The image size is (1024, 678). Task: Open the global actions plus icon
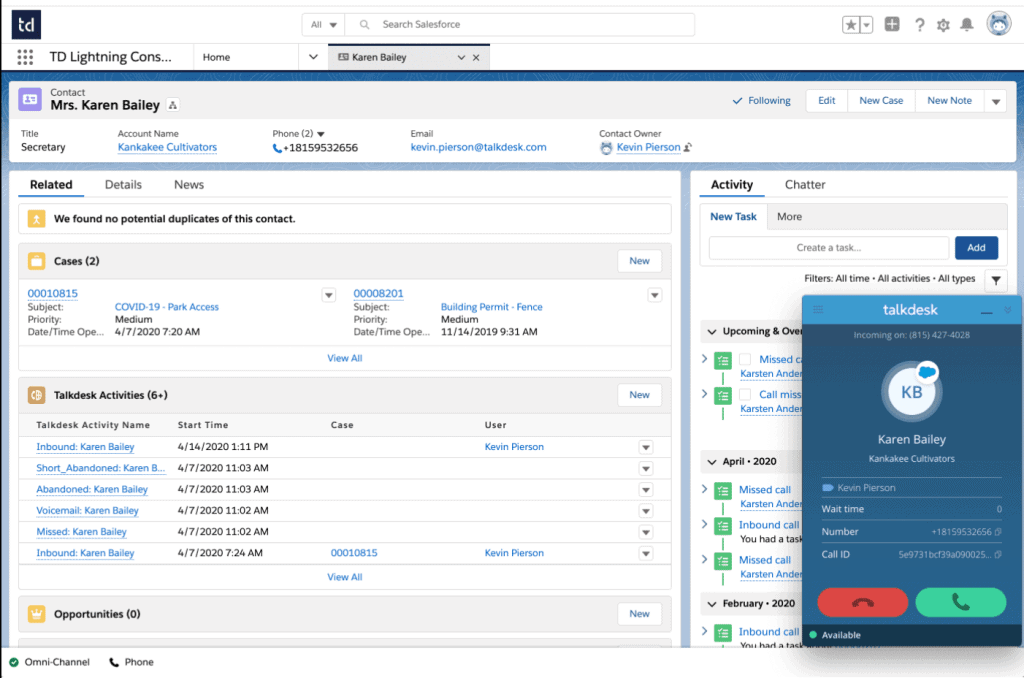point(892,24)
